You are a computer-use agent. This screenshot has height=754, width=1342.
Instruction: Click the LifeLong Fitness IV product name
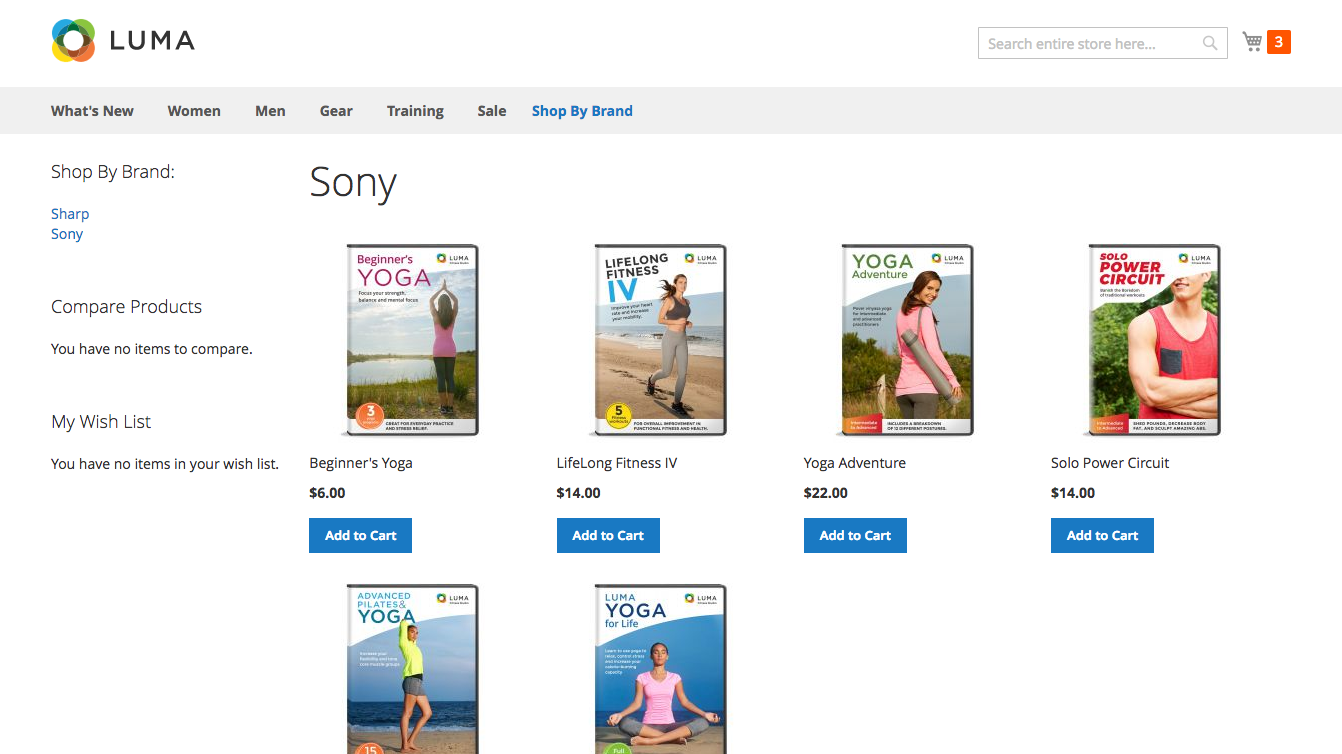[x=617, y=463]
